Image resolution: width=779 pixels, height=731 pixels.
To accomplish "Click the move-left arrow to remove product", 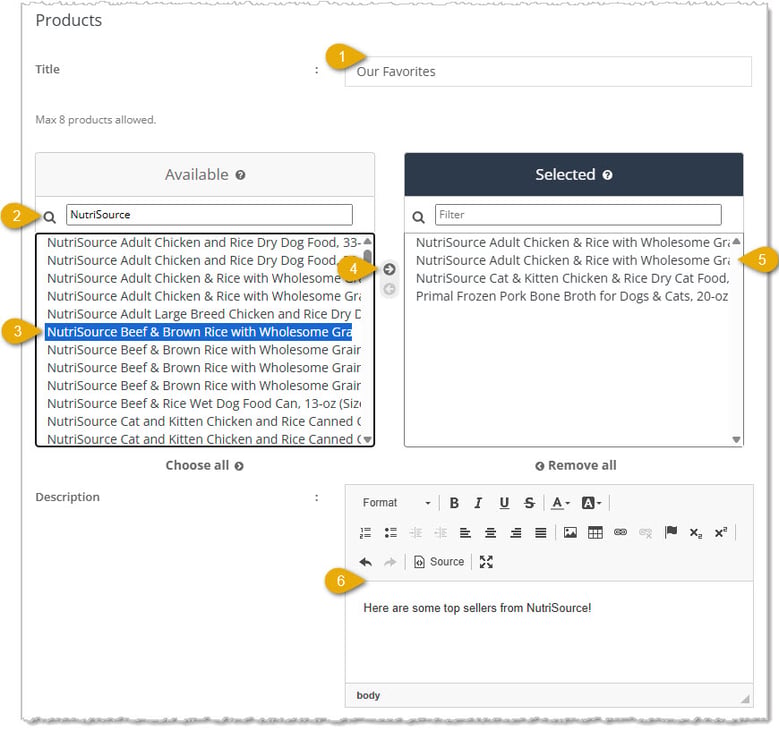I will (390, 289).
